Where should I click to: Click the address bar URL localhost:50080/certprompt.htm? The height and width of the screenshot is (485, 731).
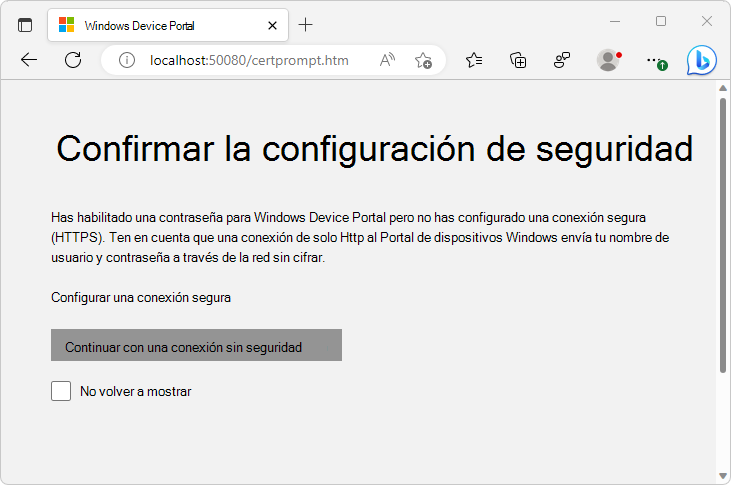pyautogui.click(x=249, y=60)
